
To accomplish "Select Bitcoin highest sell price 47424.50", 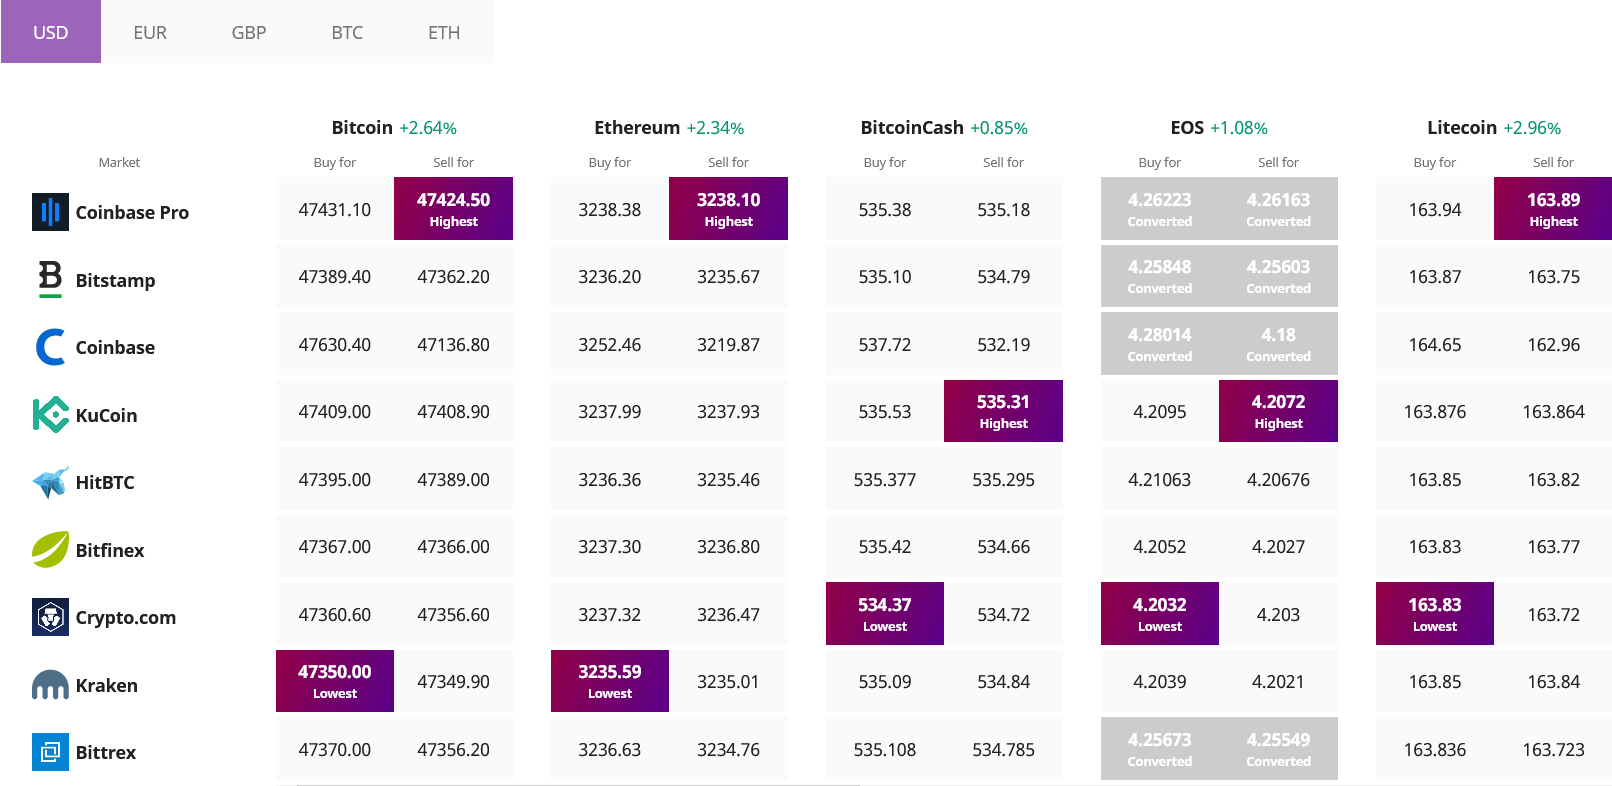I will tap(453, 209).
